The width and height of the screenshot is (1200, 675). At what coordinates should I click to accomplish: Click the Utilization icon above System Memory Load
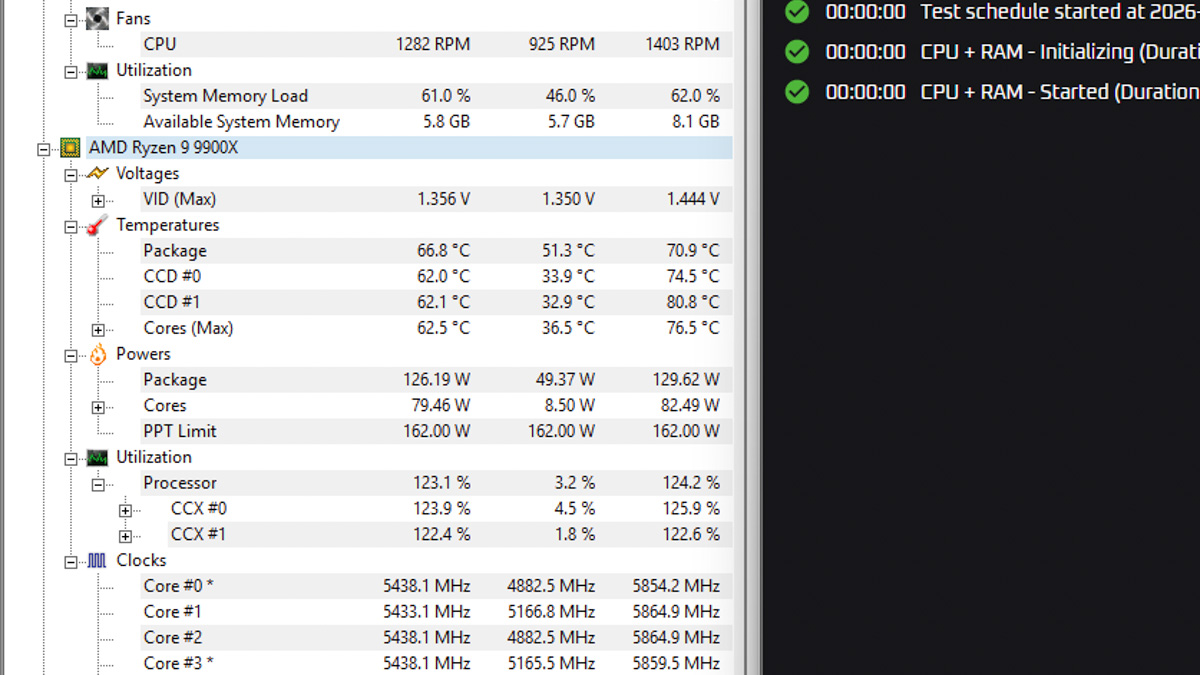97,70
